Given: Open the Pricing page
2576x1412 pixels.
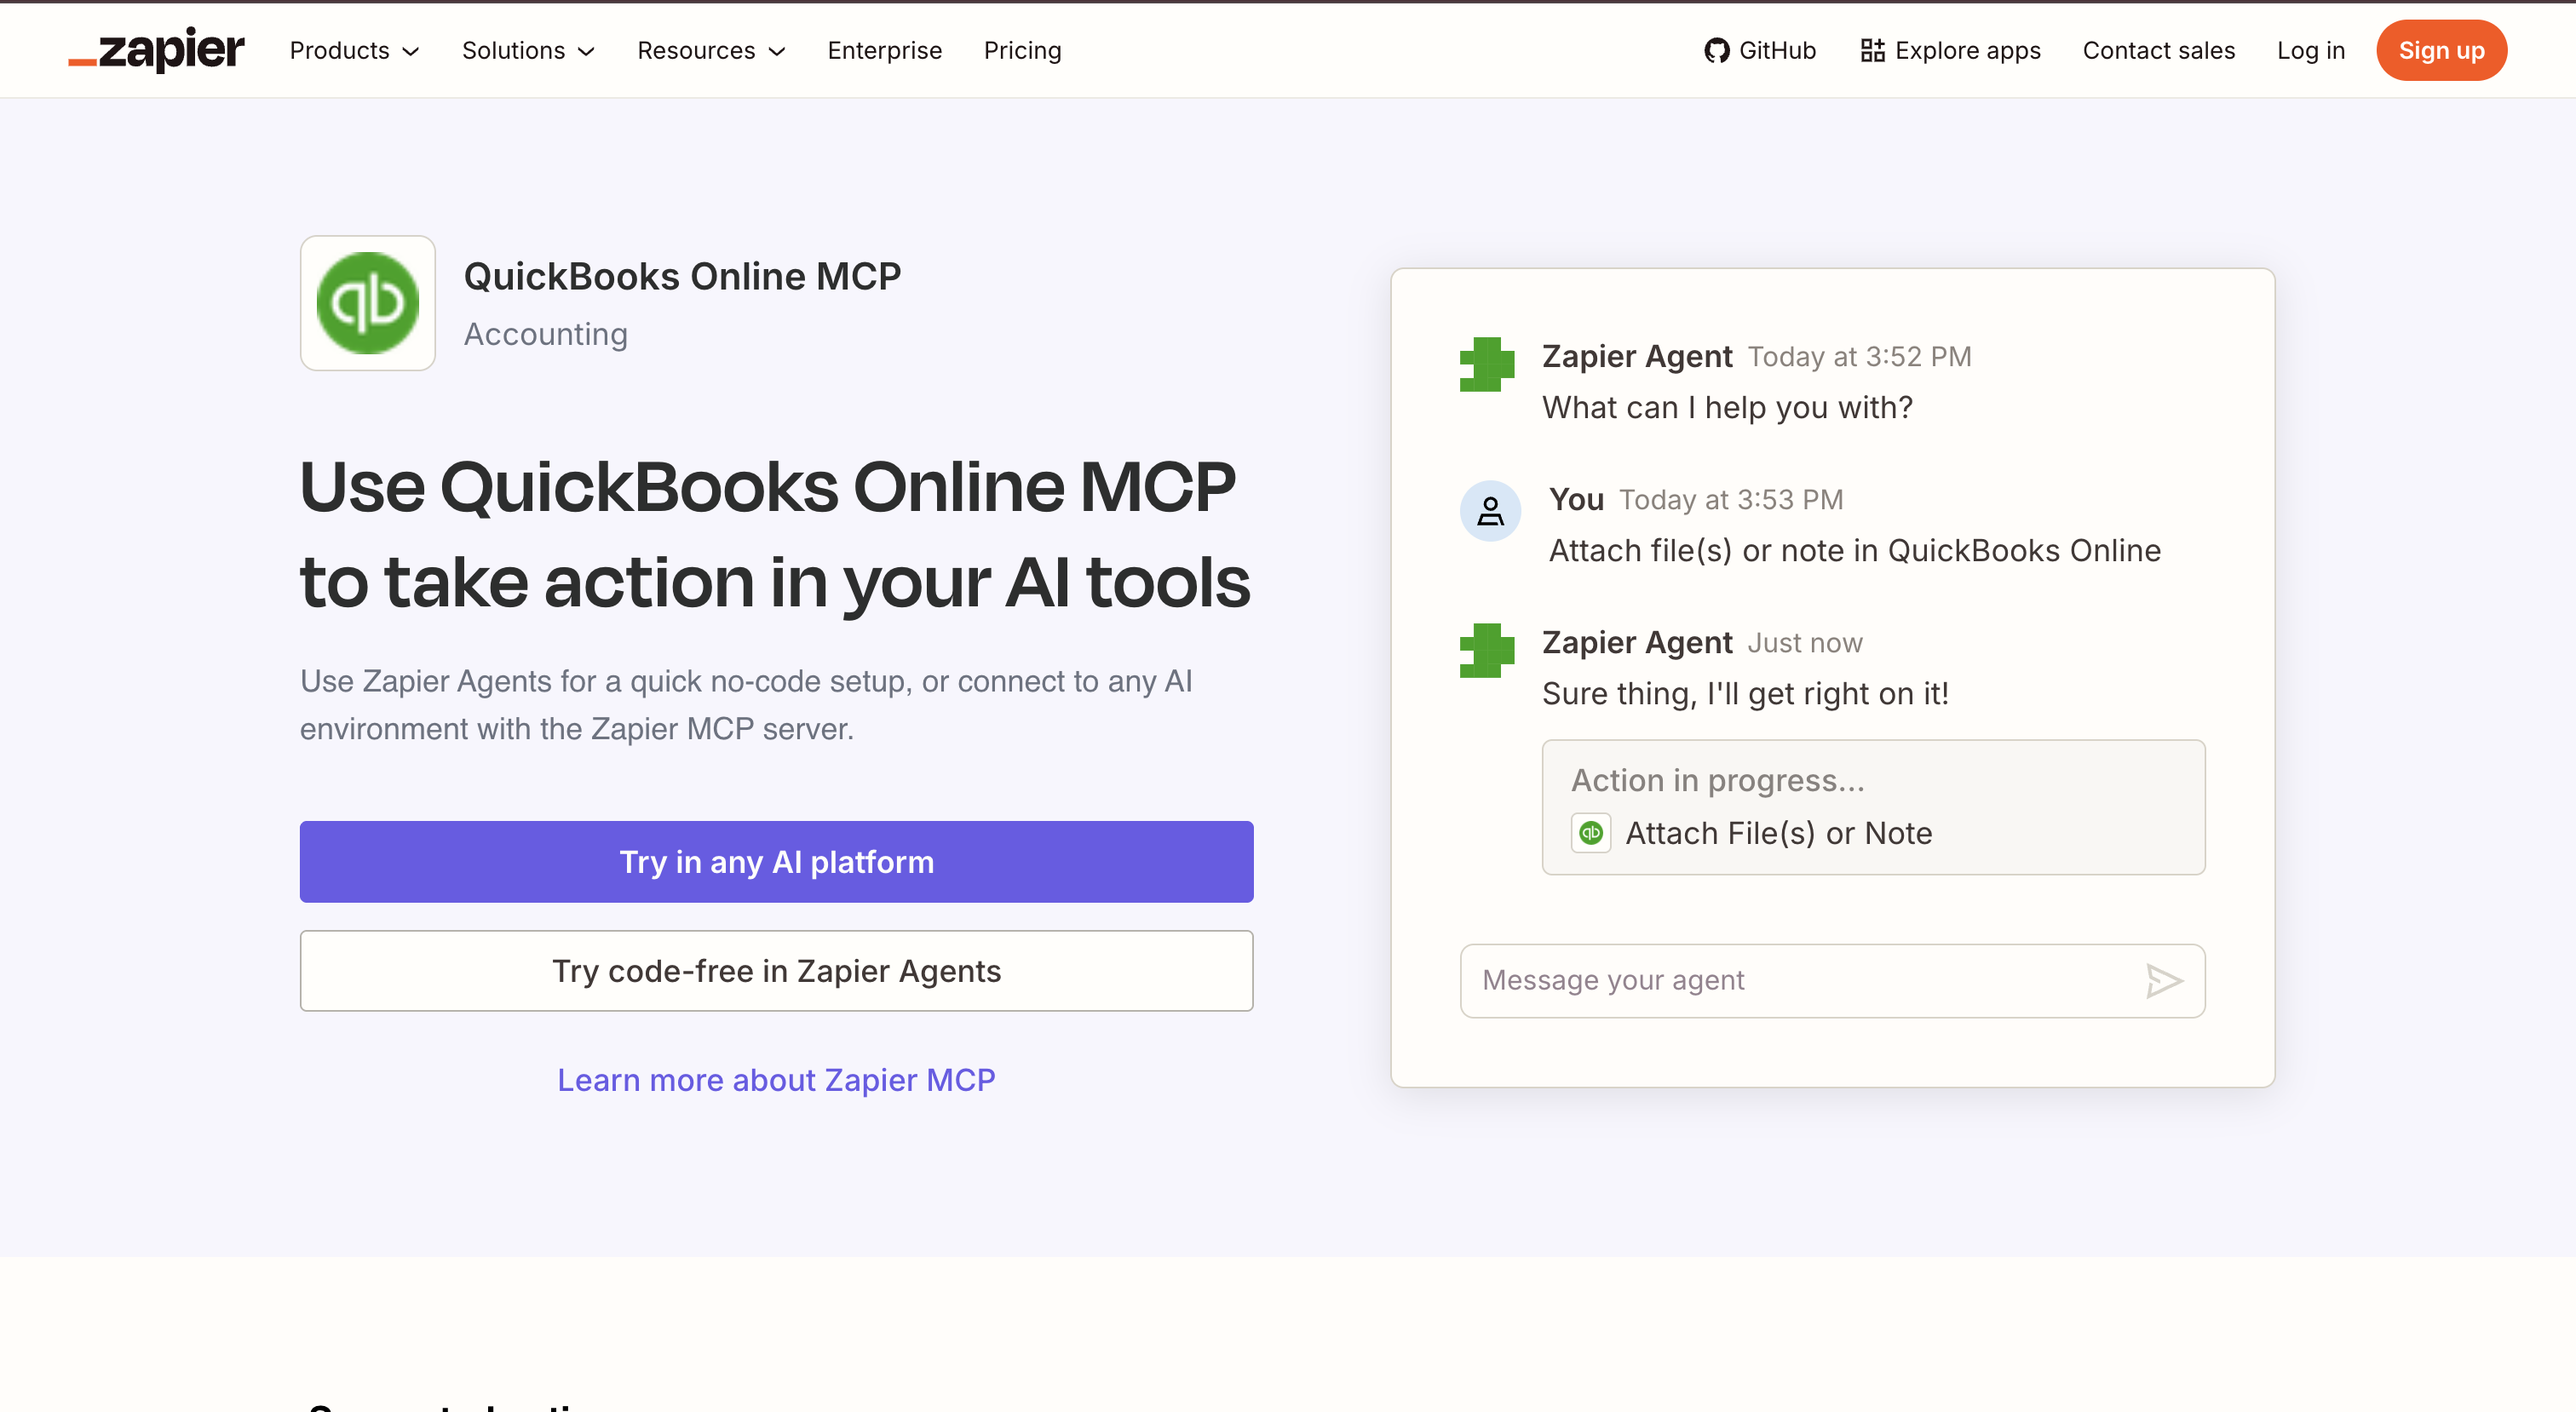Looking at the screenshot, I should tap(1022, 51).
